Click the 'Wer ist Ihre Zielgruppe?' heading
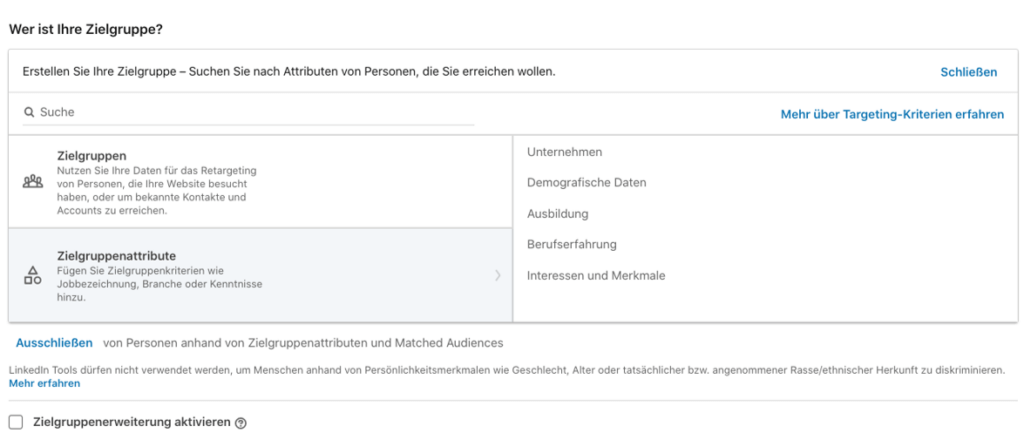This screenshot has width=1024, height=433. (x=86, y=30)
